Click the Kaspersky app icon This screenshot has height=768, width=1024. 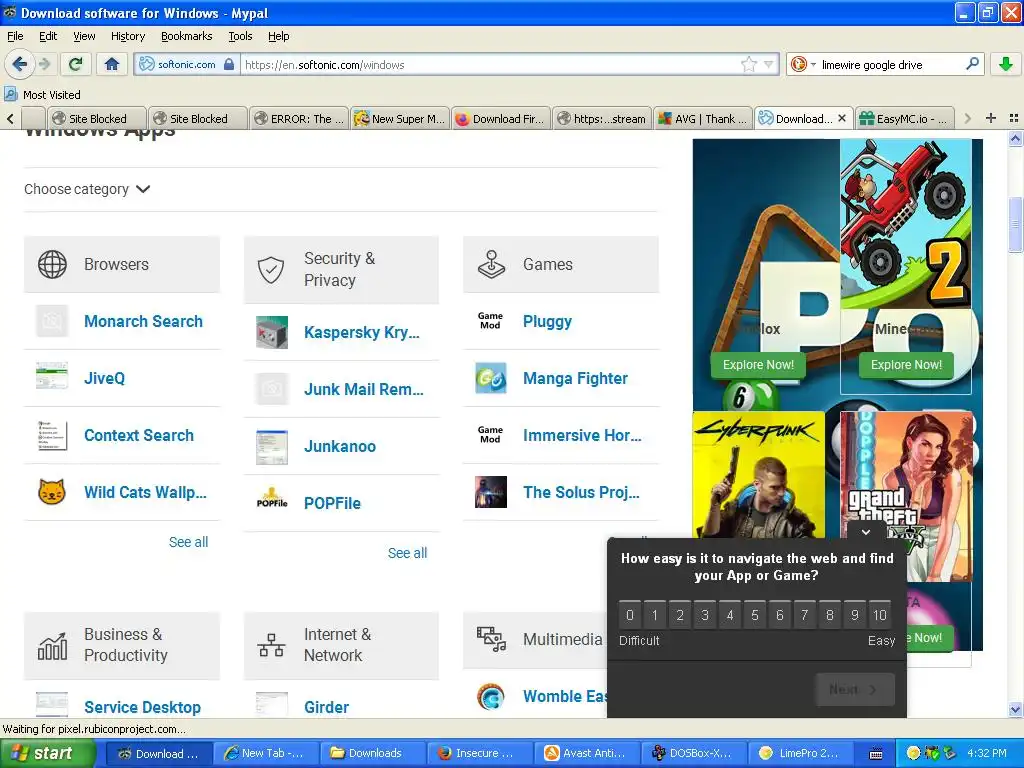coord(272,332)
